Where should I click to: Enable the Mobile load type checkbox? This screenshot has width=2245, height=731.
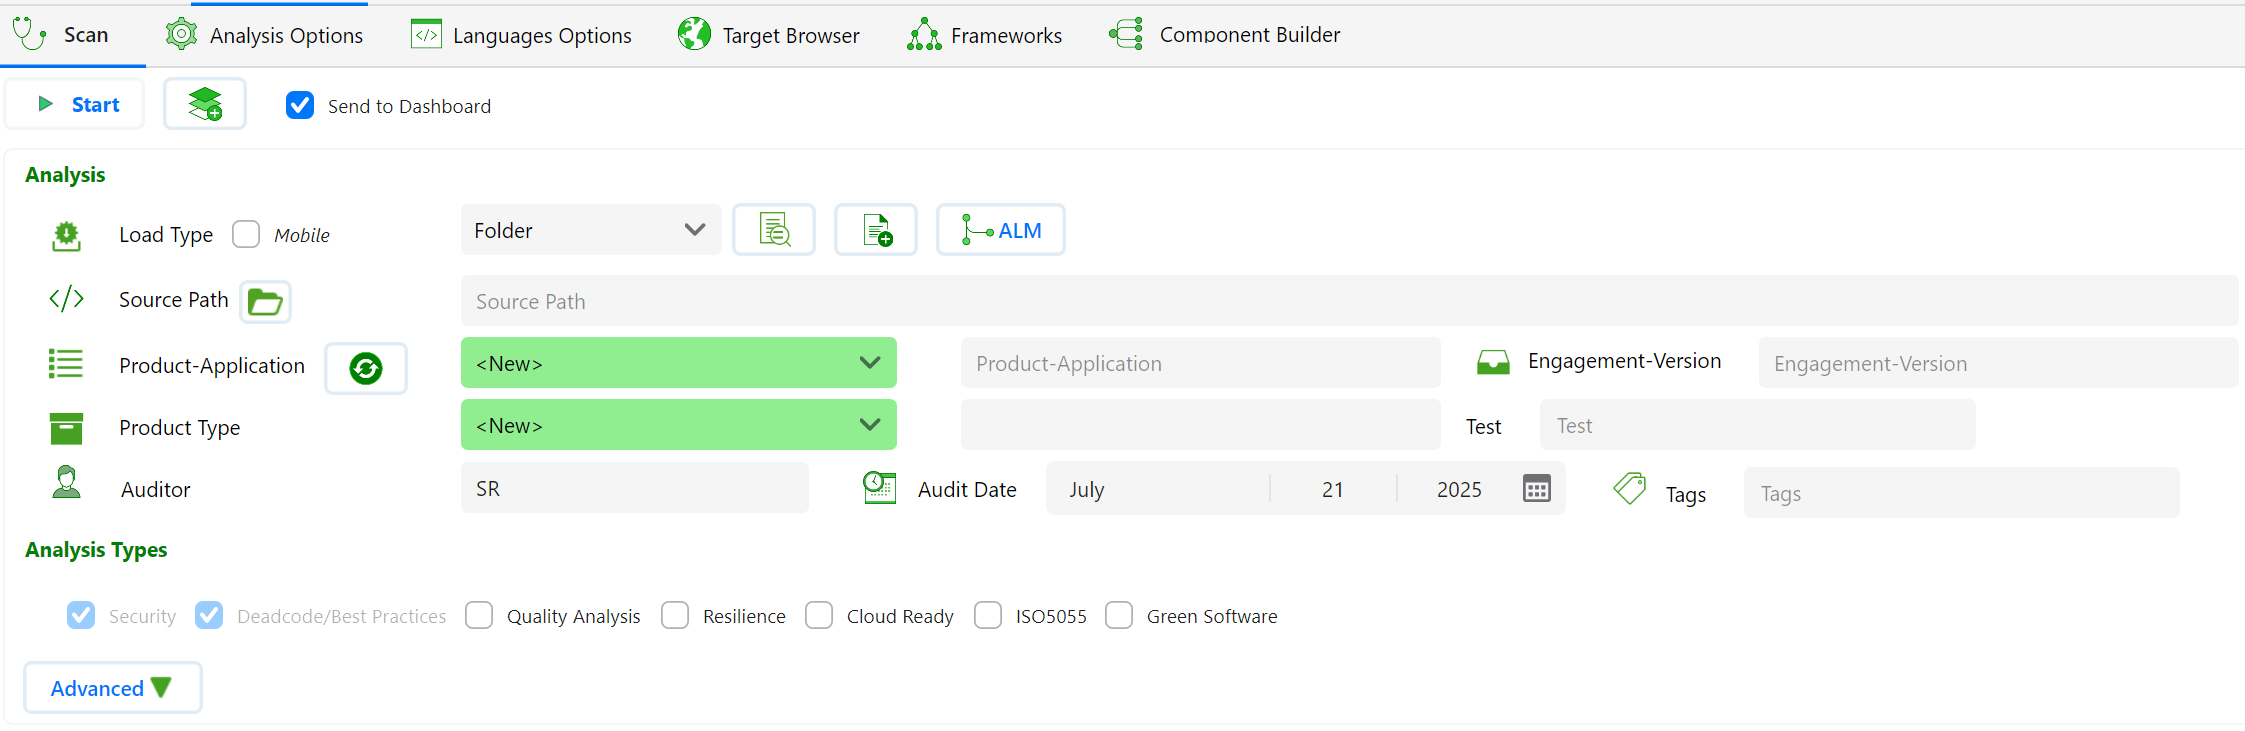coord(246,234)
